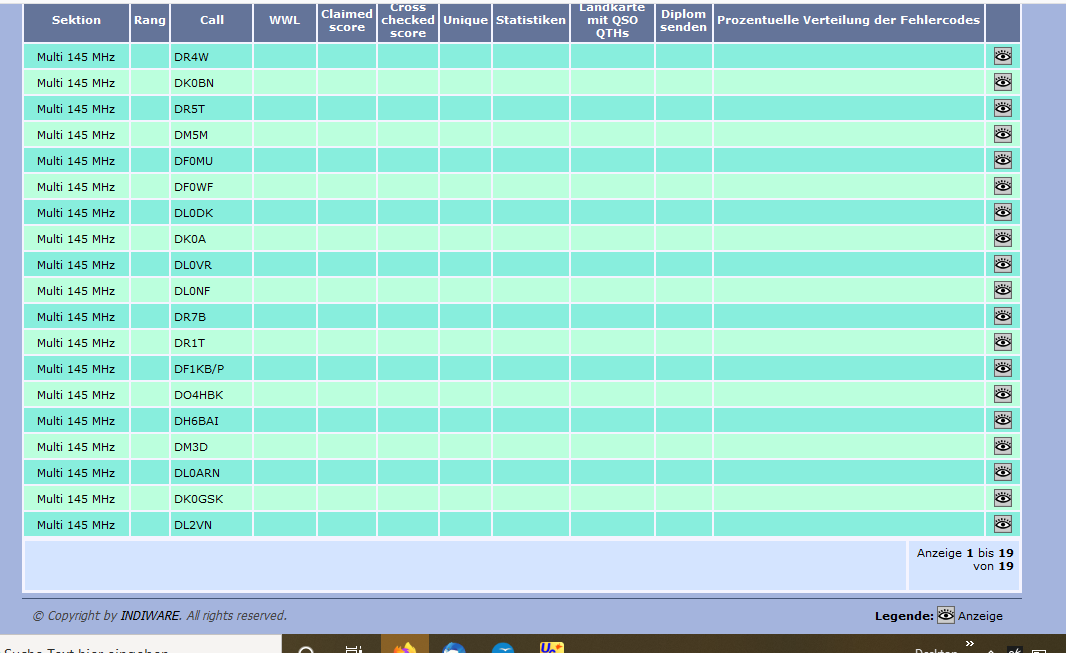Click the Unique column header
The image size is (1066, 653).
[466, 20]
